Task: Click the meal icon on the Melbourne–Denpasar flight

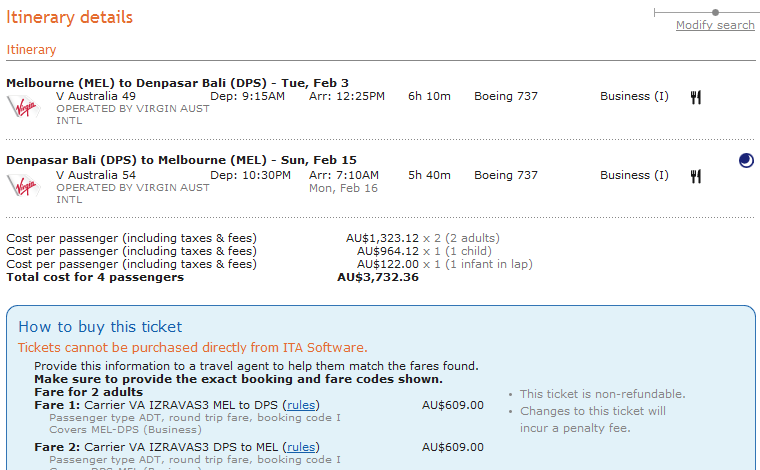Action: 696,97
